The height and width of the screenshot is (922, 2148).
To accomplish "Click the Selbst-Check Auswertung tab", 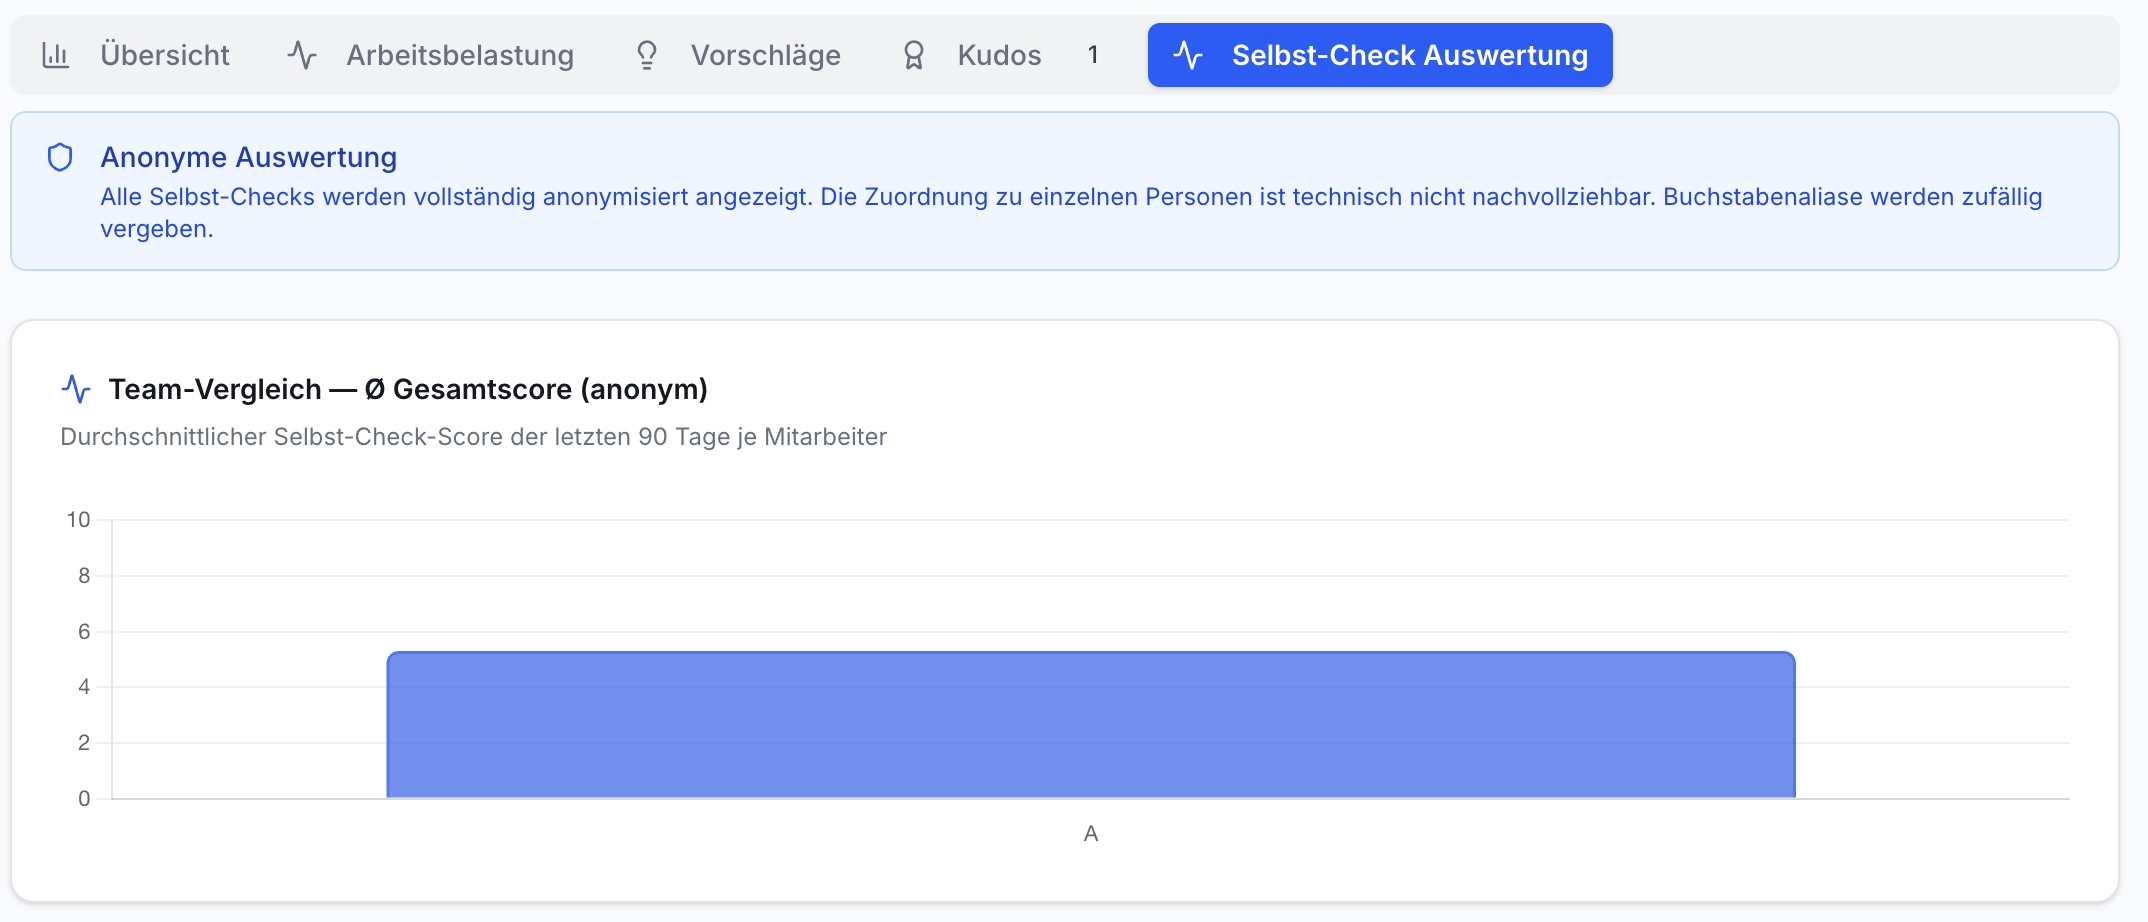I will click(1380, 55).
